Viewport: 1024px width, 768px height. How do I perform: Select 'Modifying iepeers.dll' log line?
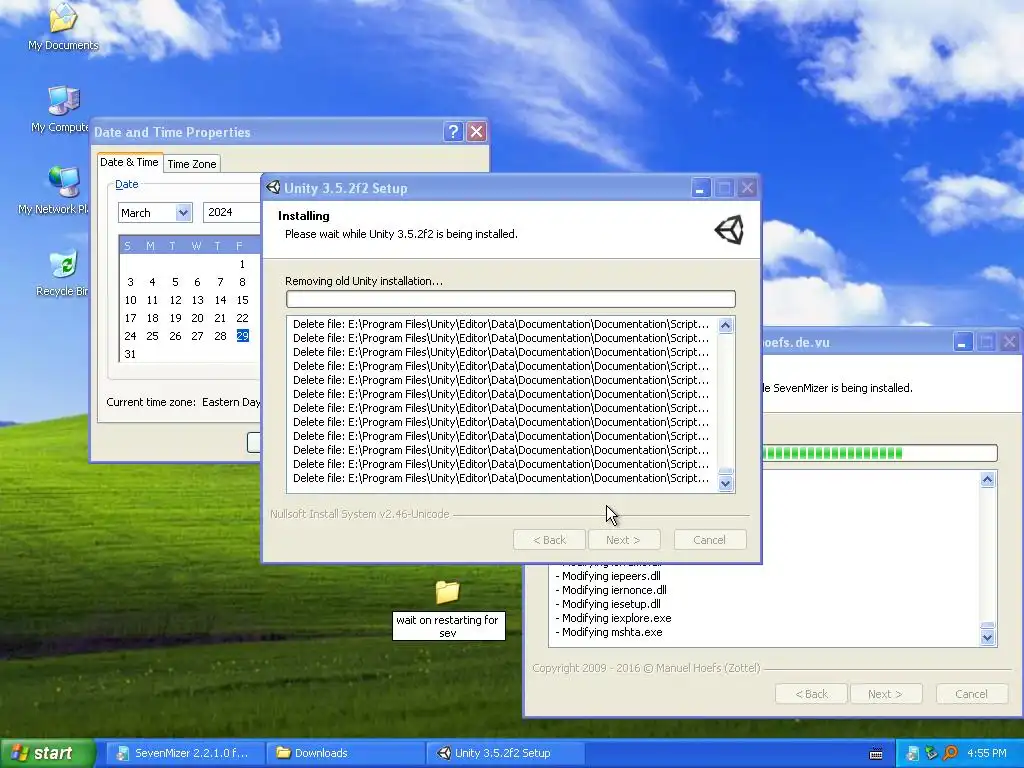click(608, 576)
